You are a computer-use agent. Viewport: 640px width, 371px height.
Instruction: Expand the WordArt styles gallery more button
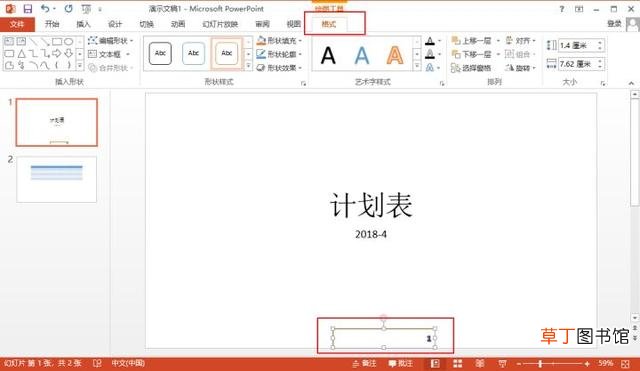point(417,66)
